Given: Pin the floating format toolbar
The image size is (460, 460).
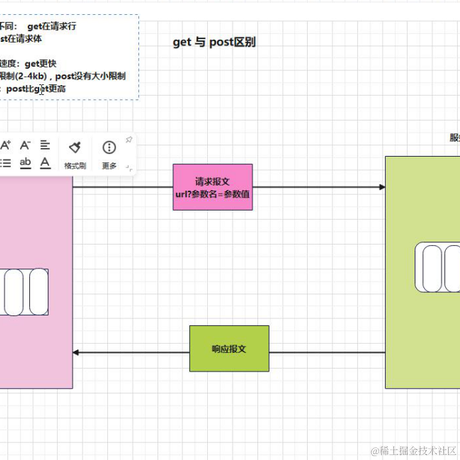Looking at the screenshot, I should point(129,140).
